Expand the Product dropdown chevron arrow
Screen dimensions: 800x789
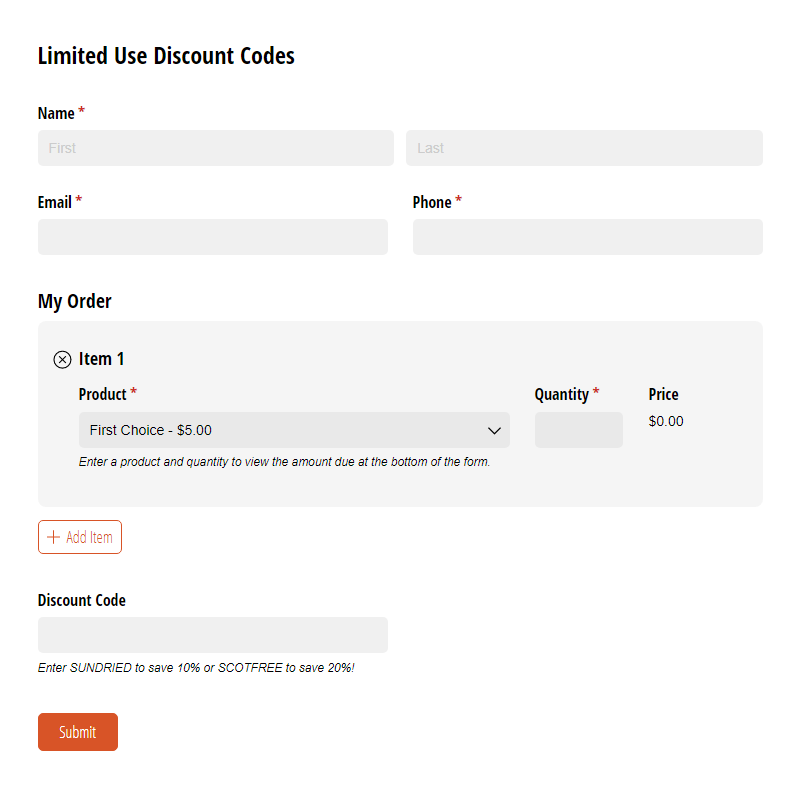coord(493,431)
